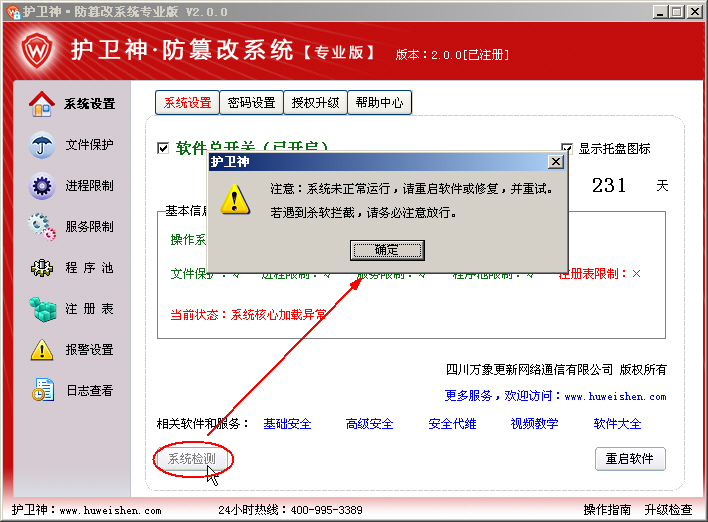Click the warning triangle 报警设置 icon
708x522 pixels.
pyautogui.click(x=42, y=350)
